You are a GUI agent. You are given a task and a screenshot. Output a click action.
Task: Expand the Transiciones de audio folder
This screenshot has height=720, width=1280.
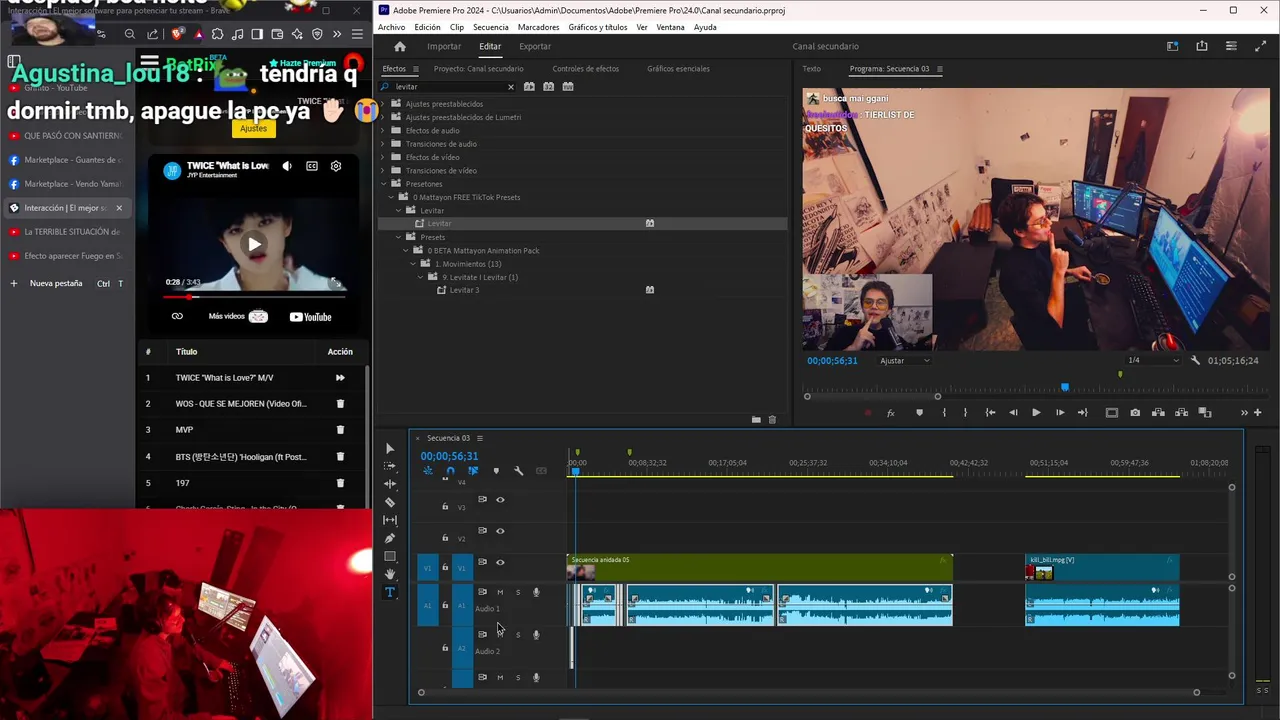pyautogui.click(x=383, y=144)
